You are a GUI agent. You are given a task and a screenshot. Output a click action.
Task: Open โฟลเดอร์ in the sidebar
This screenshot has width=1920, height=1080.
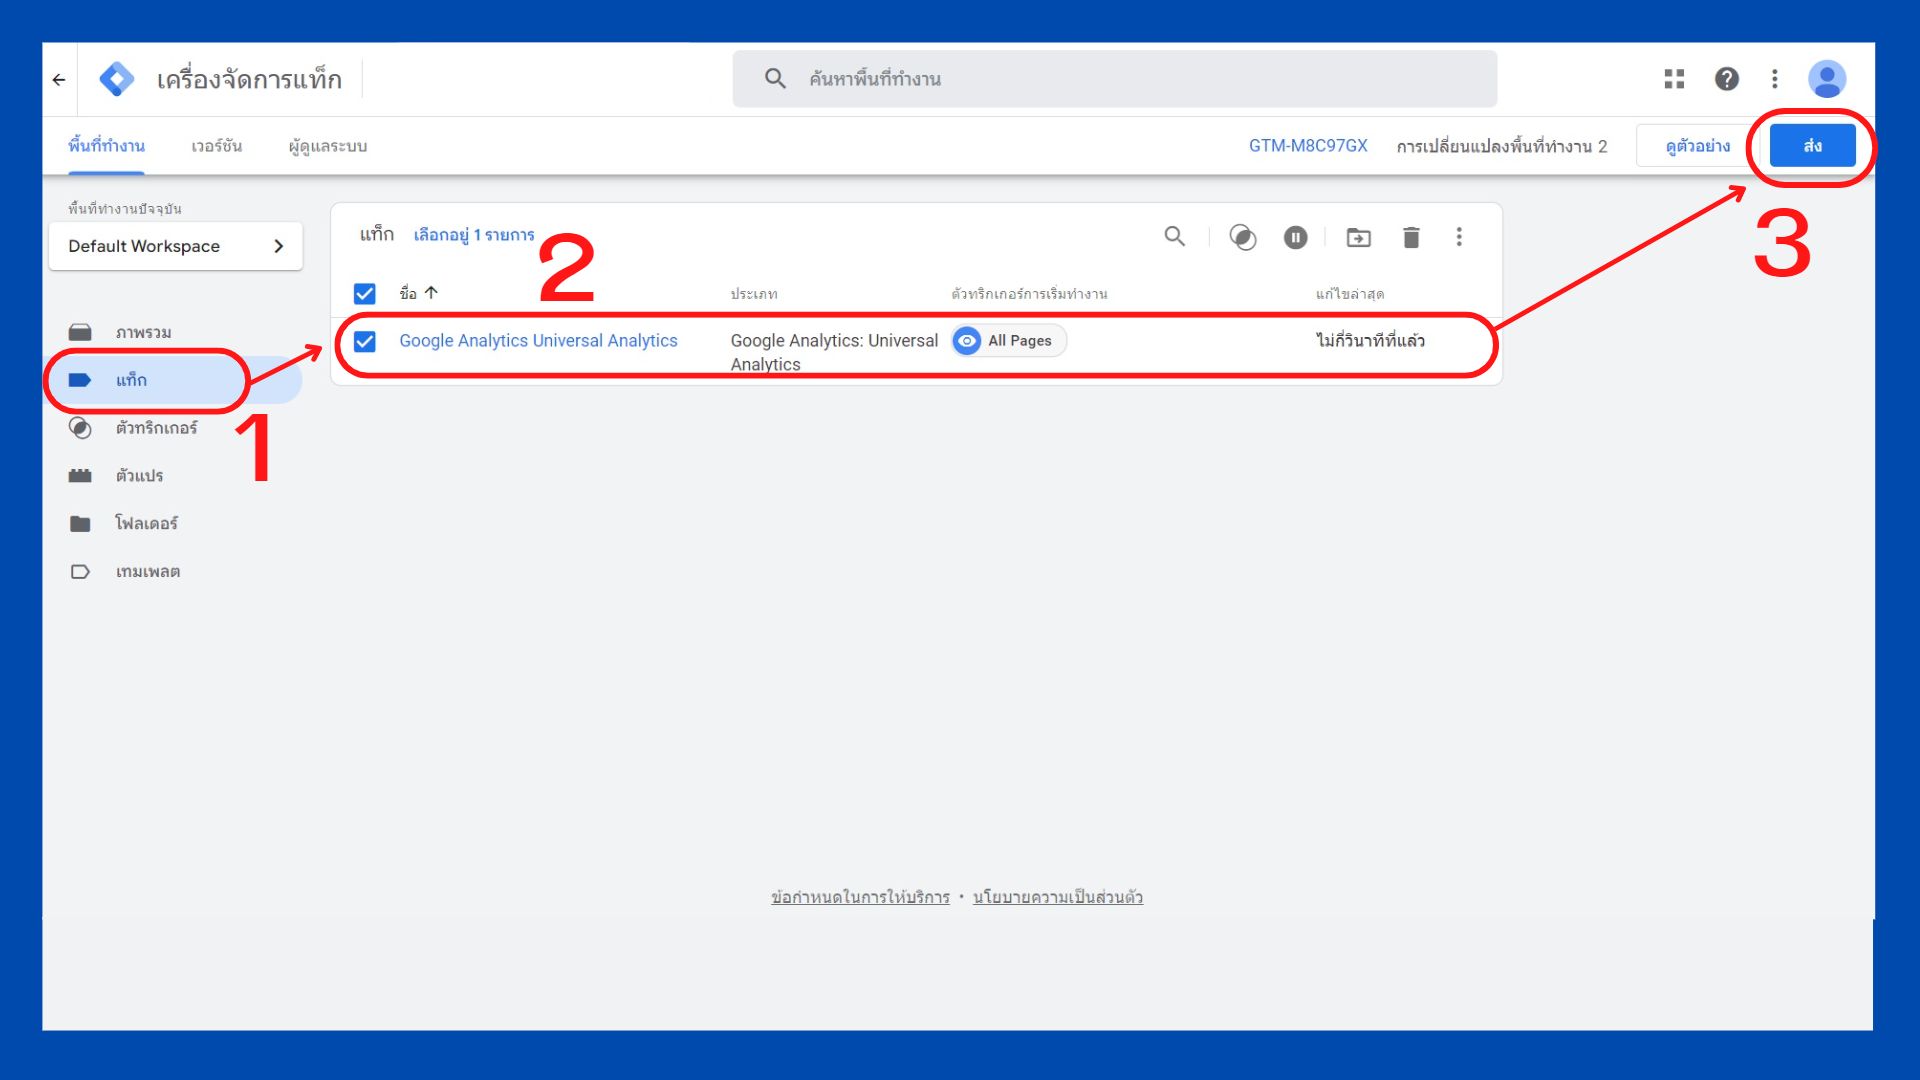click(x=146, y=524)
